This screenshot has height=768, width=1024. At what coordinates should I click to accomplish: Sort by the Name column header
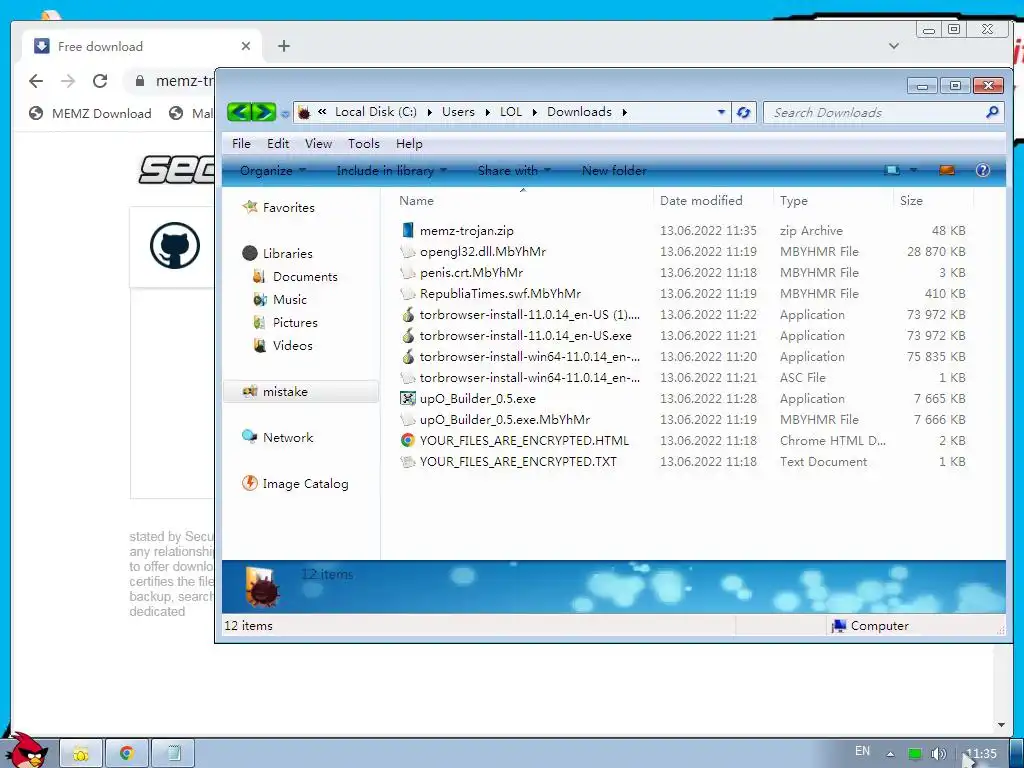(522, 200)
